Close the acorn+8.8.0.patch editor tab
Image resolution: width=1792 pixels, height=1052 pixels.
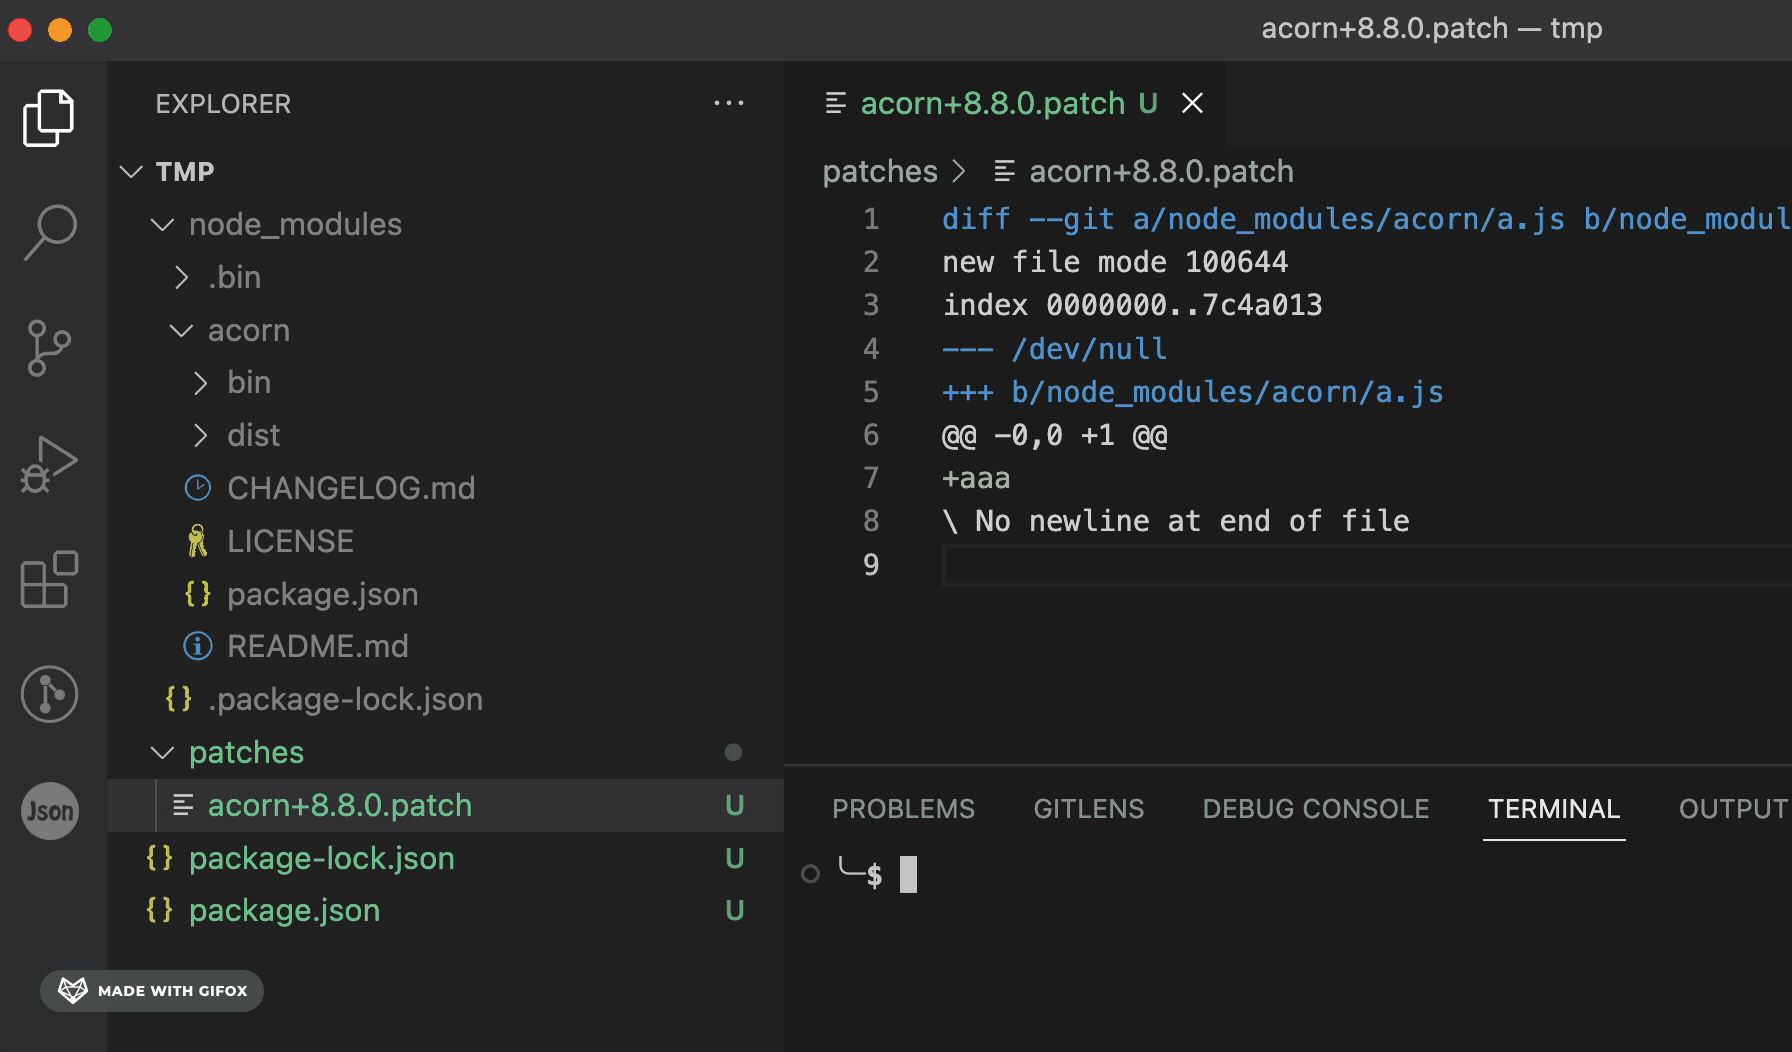(1192, 103)
